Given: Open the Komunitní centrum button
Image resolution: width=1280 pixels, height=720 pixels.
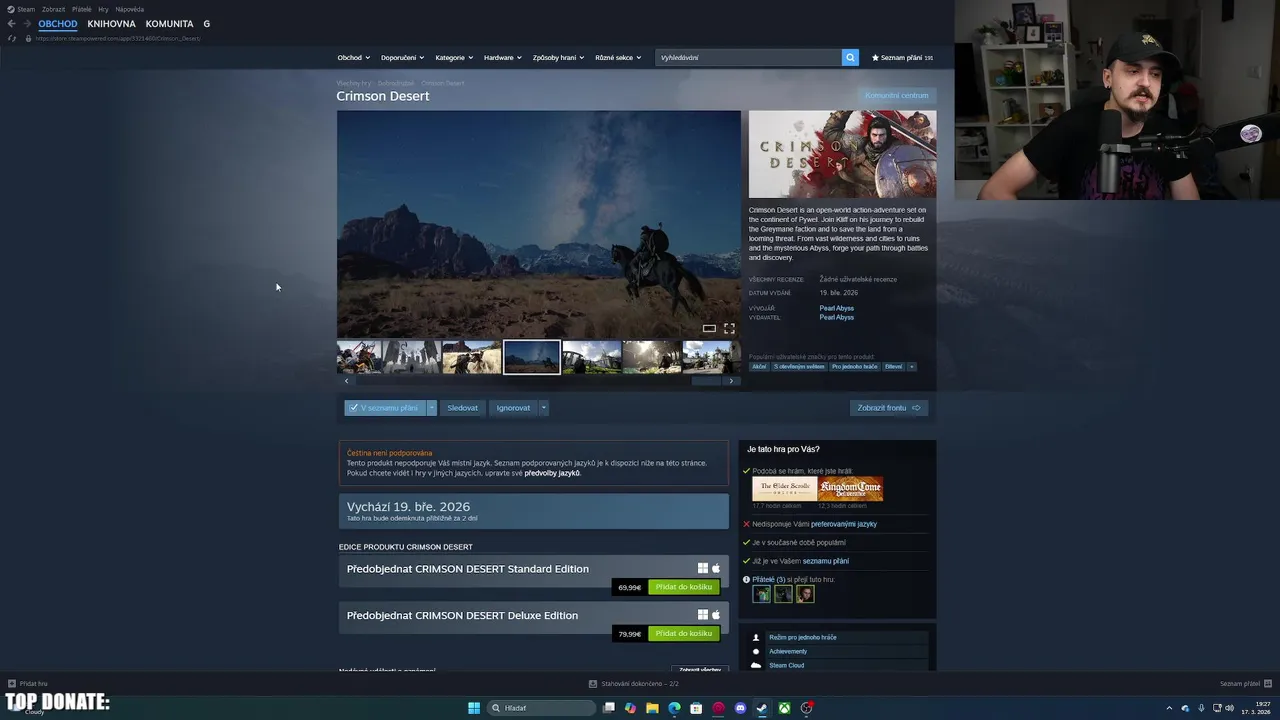Looking at the screenshot, I should click(x=897, y=96).
